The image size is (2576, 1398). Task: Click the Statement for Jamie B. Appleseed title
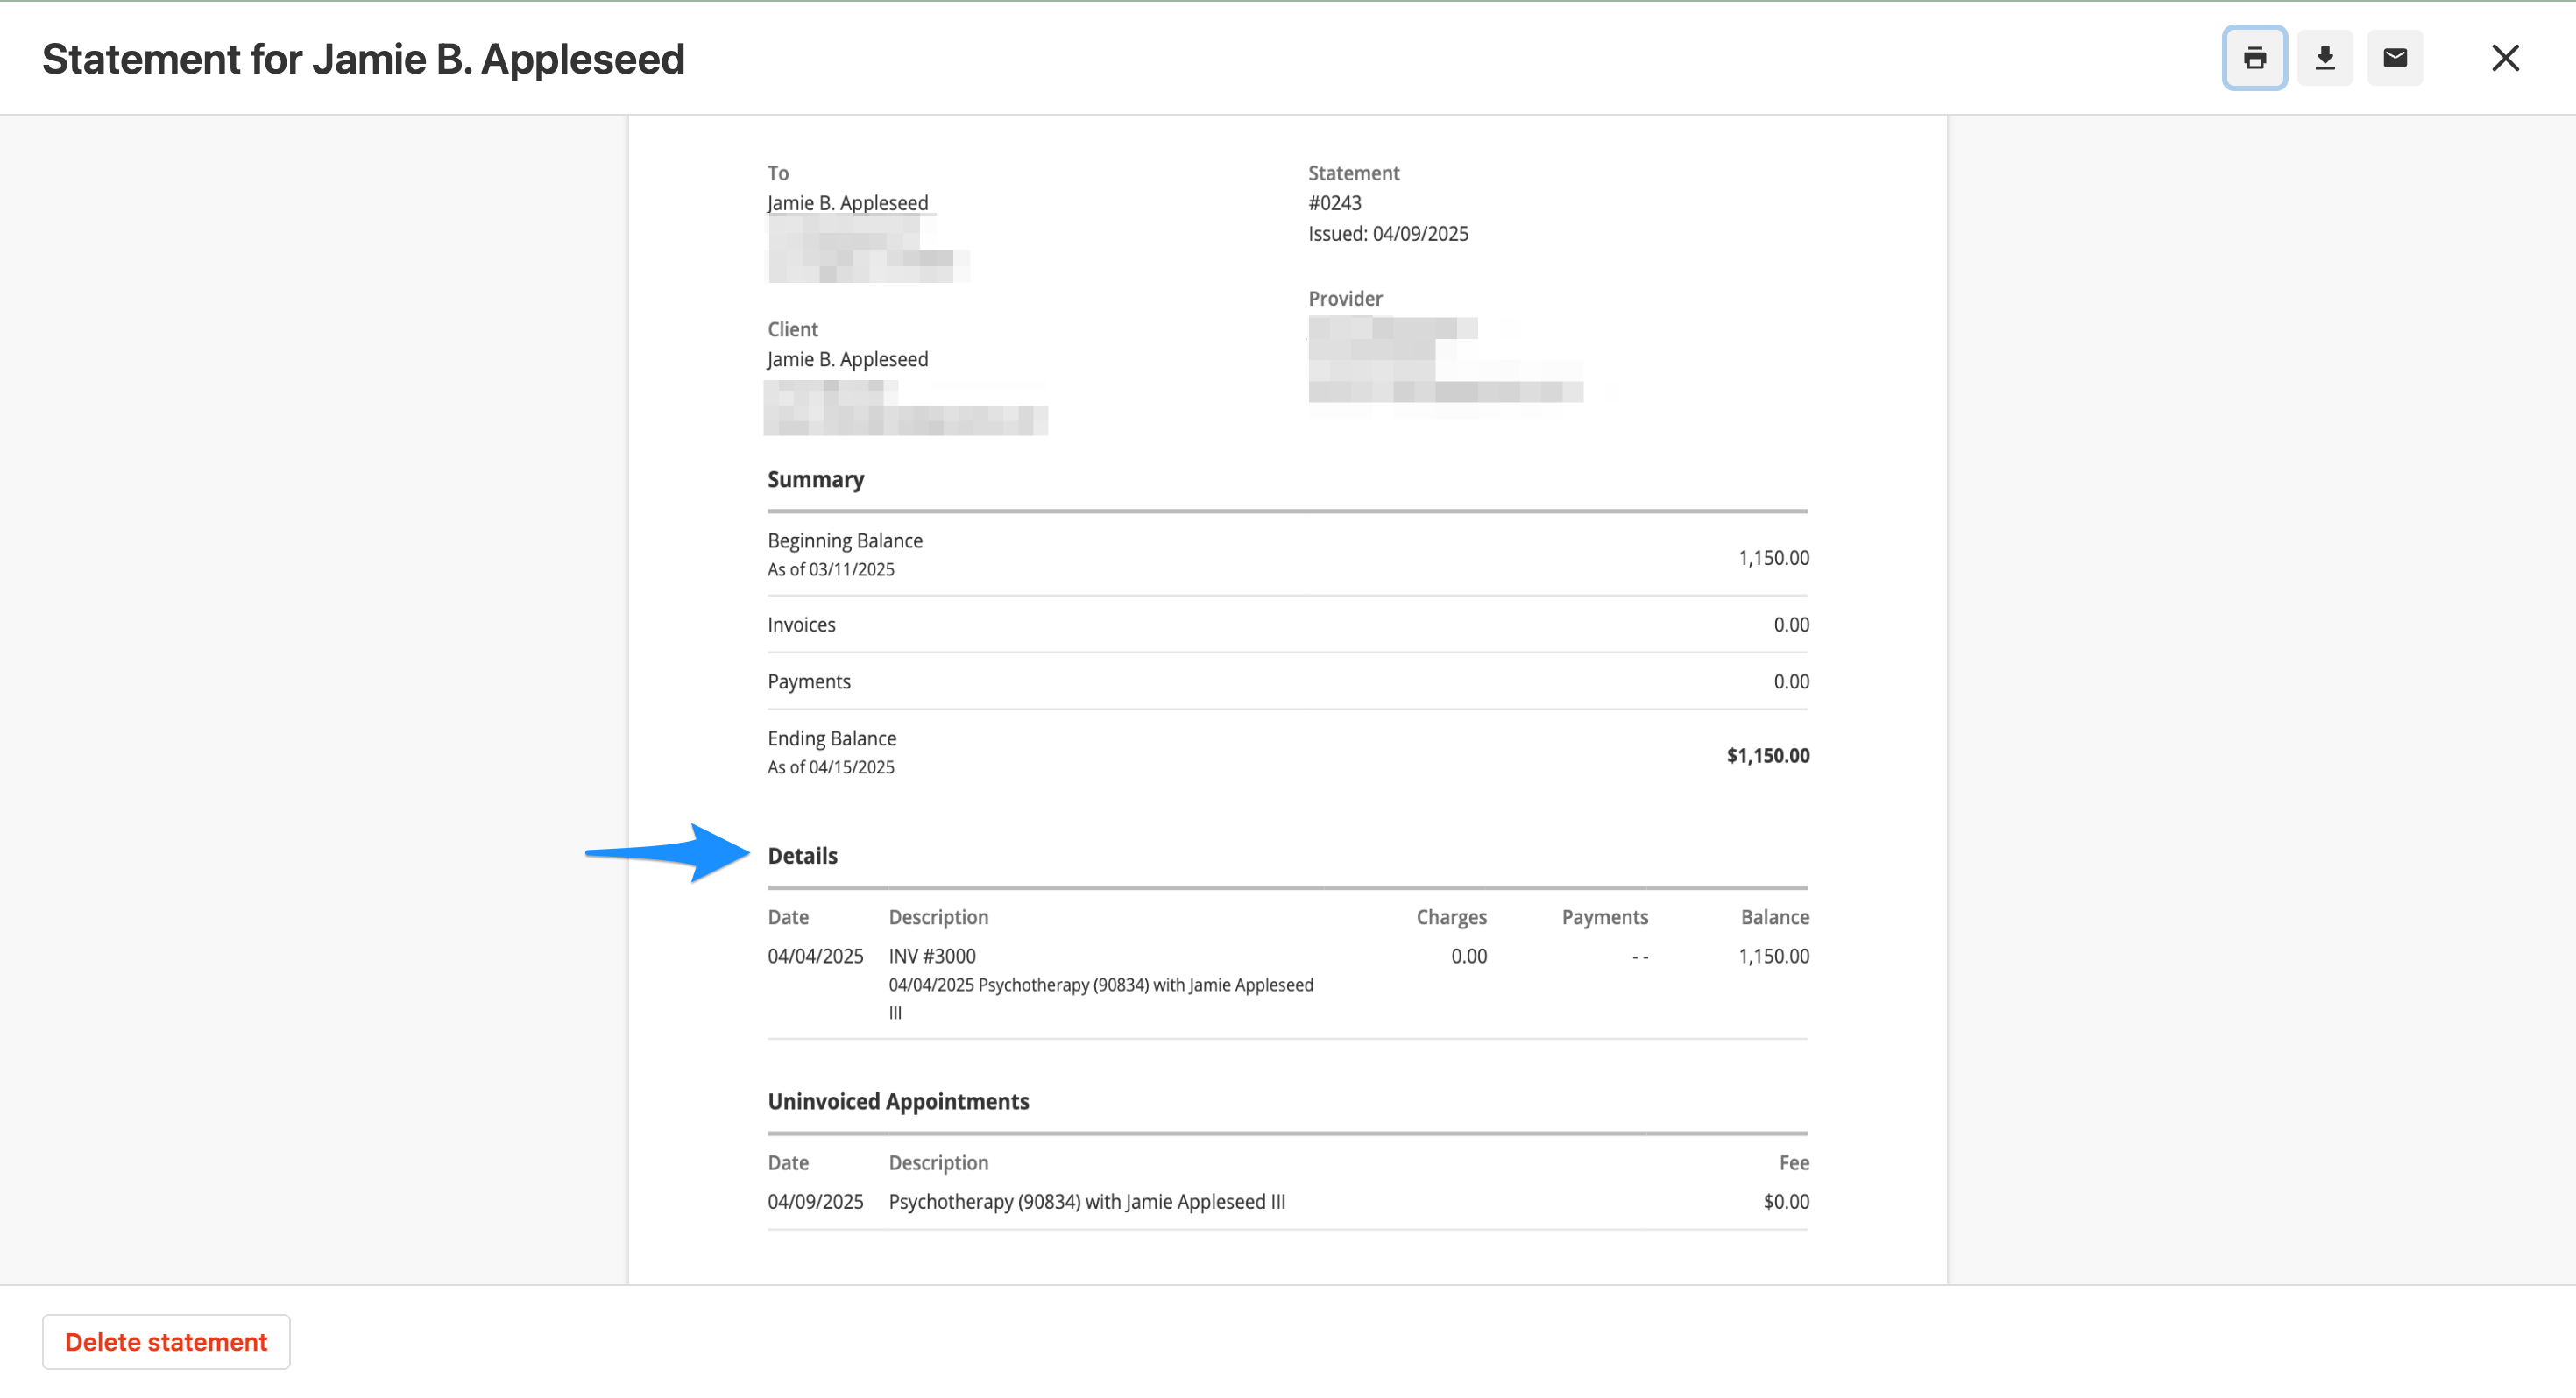pos(363,60)
